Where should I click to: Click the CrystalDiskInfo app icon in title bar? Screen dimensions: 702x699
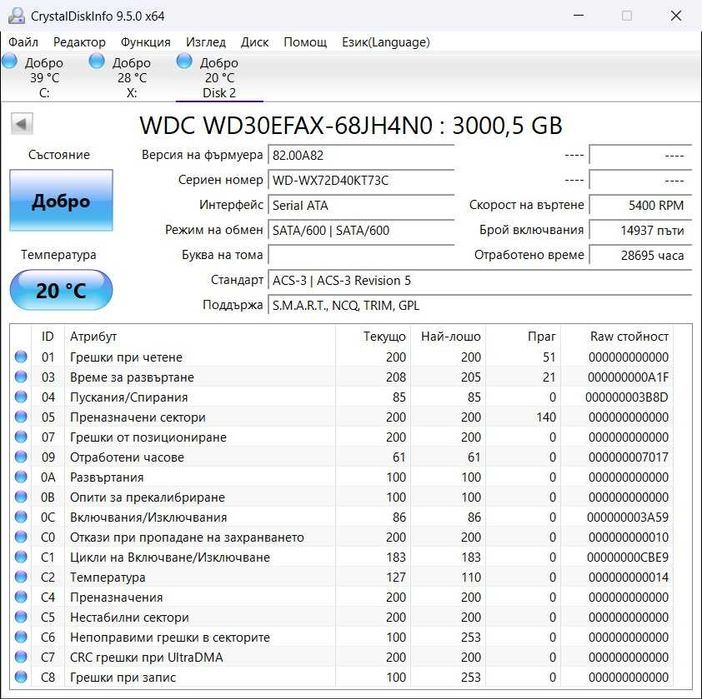click(16, 16)
